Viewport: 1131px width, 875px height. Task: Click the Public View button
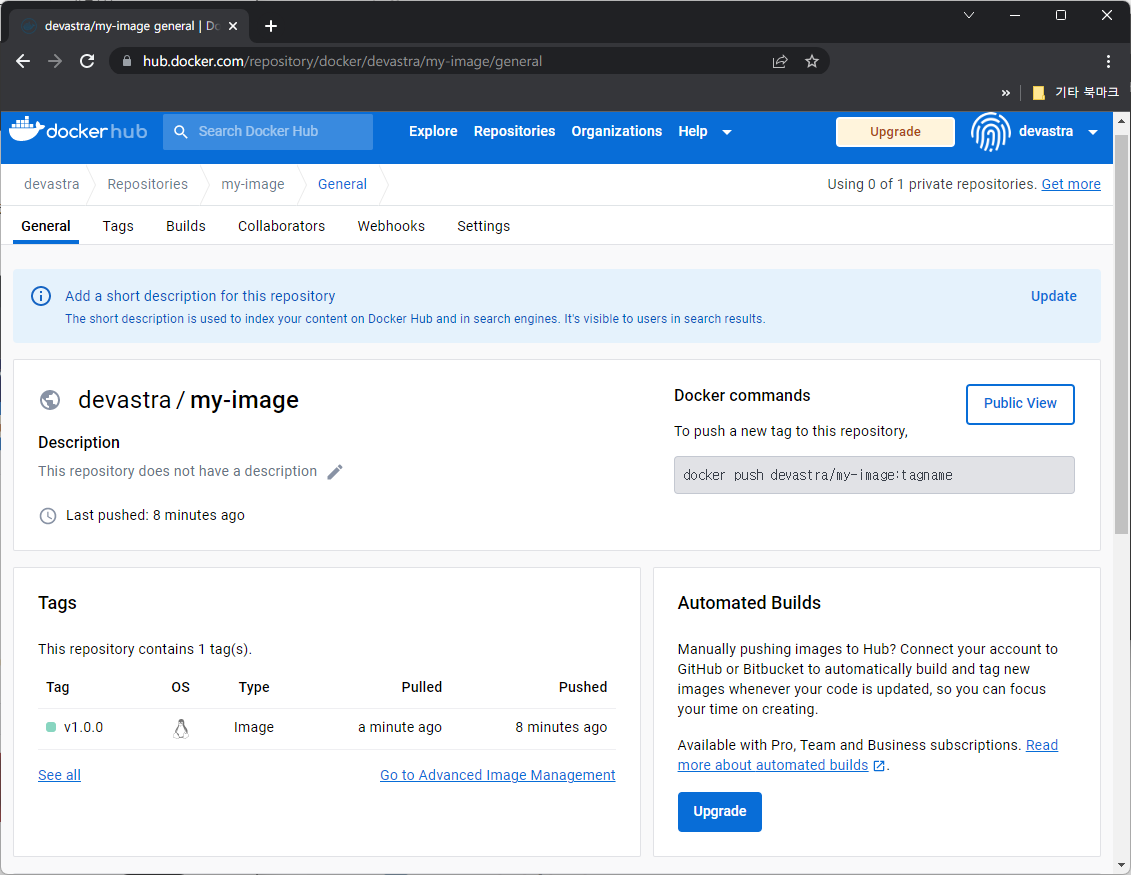tap(1020, 404)
